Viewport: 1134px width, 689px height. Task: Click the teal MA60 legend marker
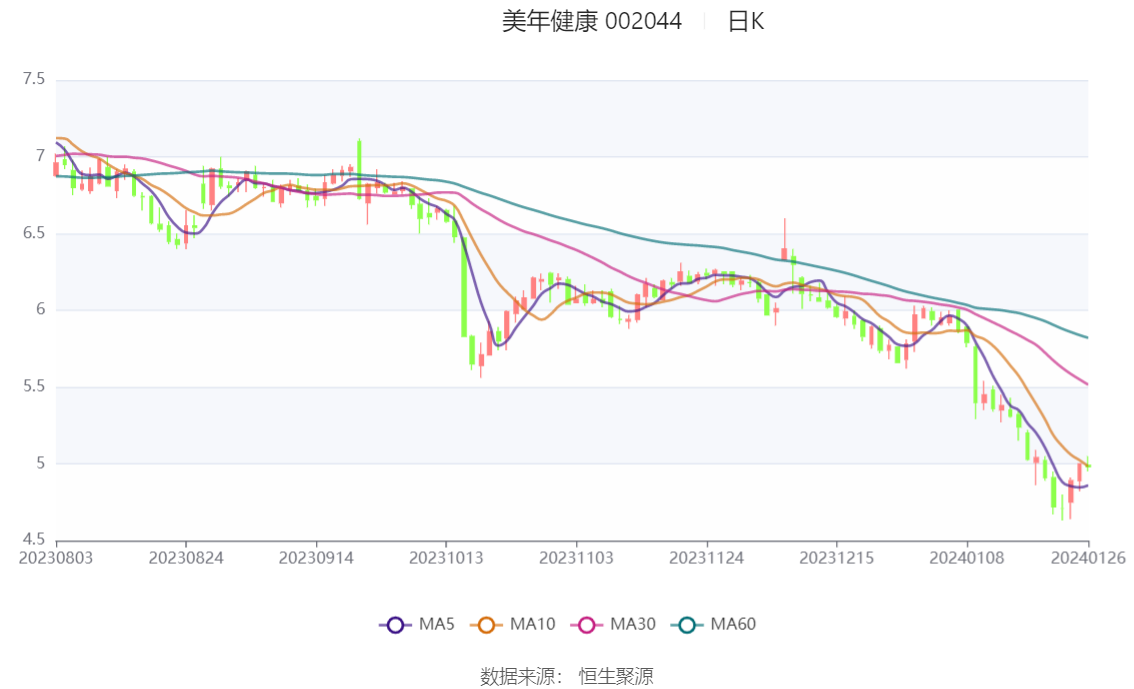coord(687,625)
